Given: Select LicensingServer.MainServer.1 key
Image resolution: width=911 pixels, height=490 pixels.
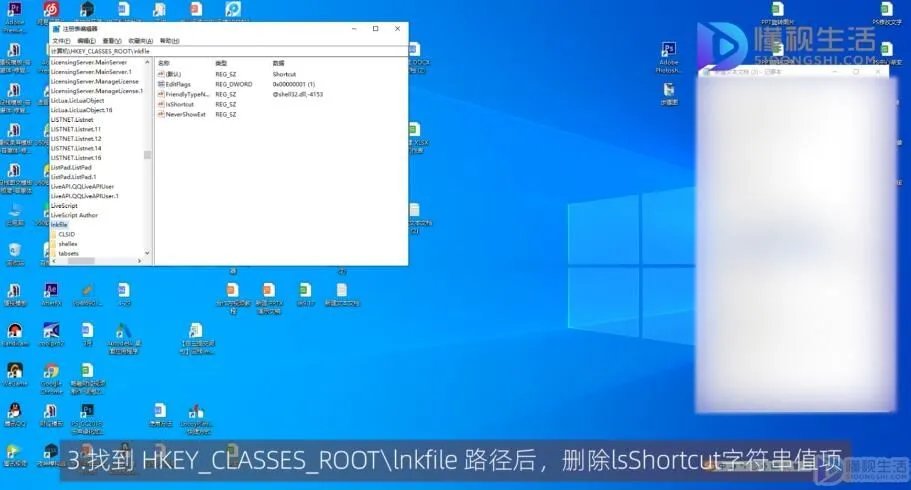Looking at the screenshot, I should 91,71.
